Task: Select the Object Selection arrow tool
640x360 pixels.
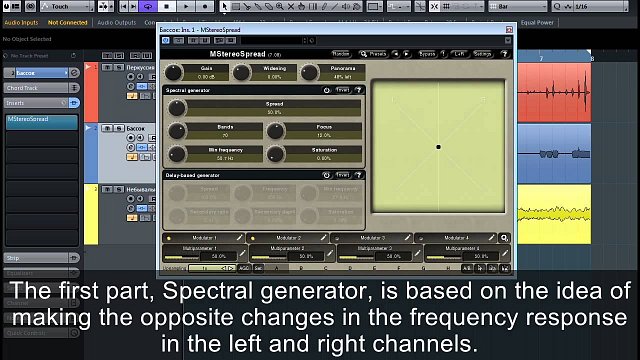Action: 224,6
